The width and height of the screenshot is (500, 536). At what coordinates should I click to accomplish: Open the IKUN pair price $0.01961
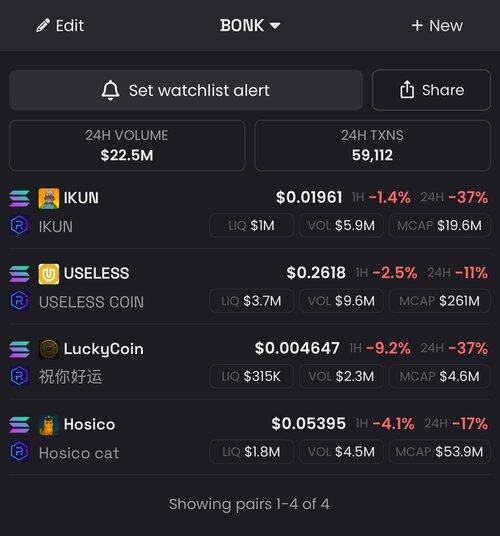click(309, 198)
